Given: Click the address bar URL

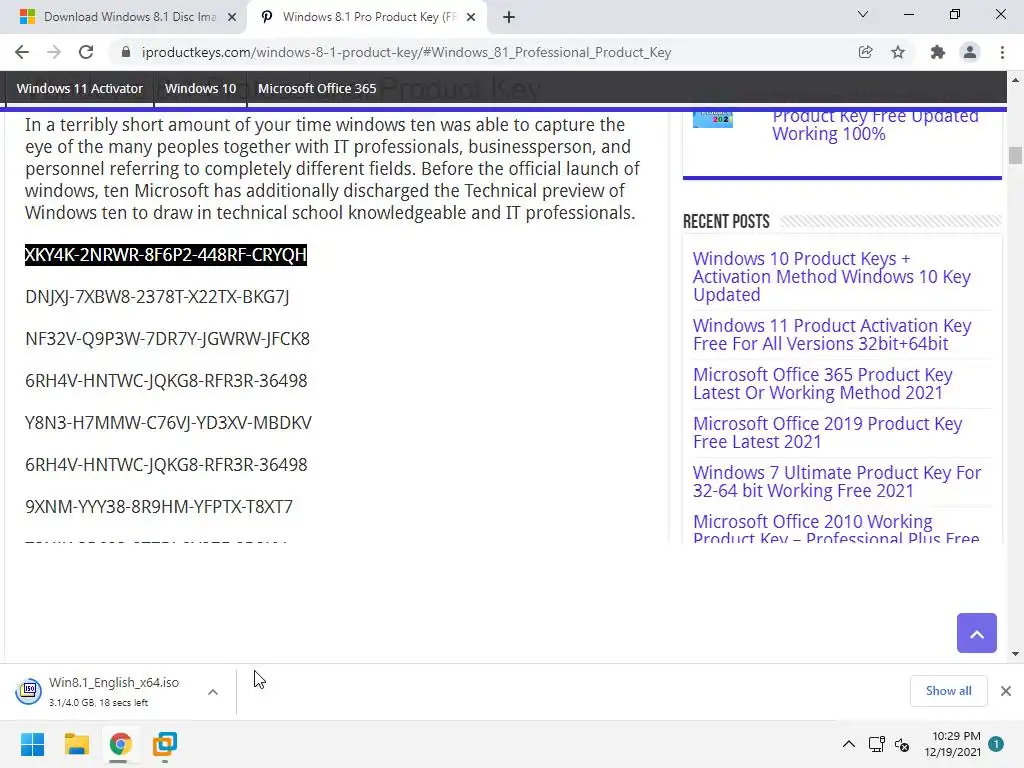Looking at the screenshot, I should click(x=406, y=52).
